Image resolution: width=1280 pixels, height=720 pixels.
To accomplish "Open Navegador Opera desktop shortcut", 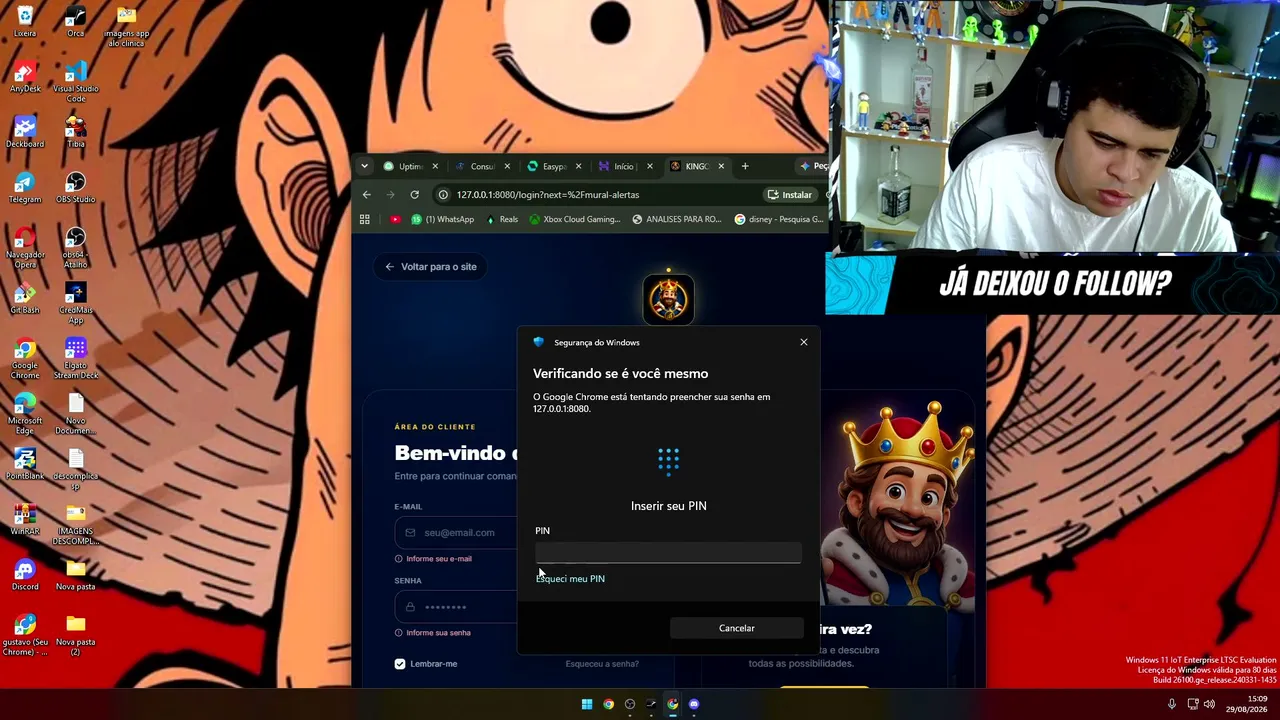I will (x=25, y=248).
